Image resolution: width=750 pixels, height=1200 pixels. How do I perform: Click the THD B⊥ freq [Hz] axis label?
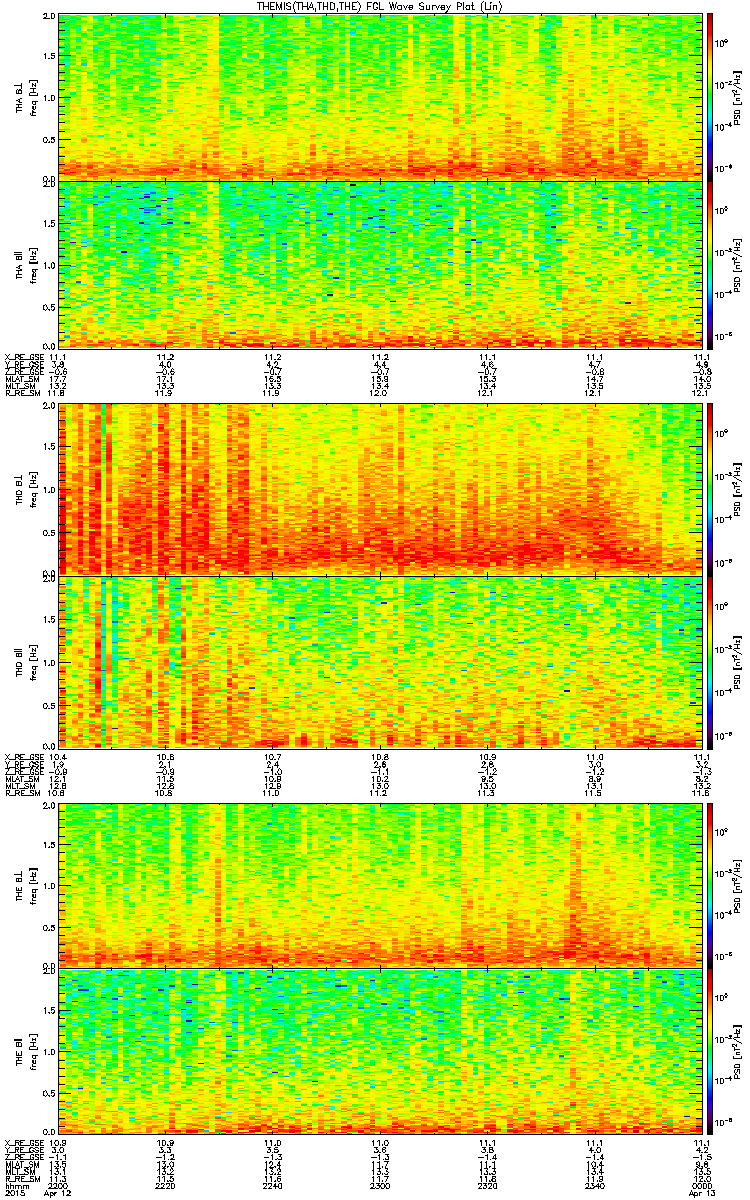[x=24, y=489]
